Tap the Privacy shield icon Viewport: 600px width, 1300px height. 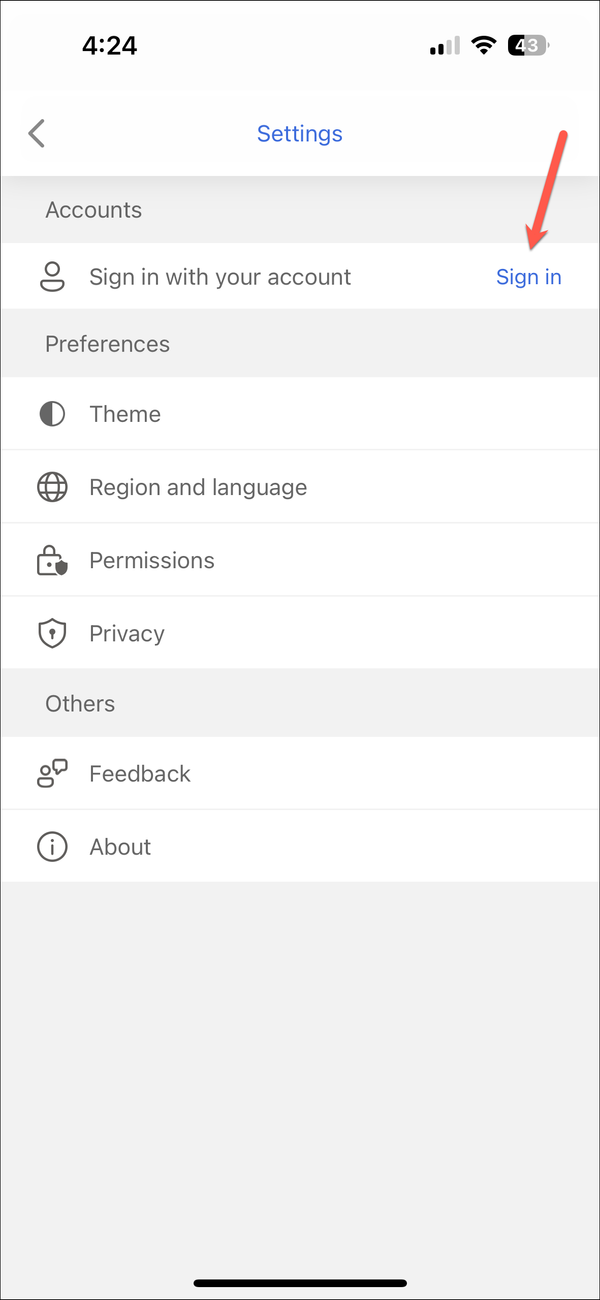(52, 633)
